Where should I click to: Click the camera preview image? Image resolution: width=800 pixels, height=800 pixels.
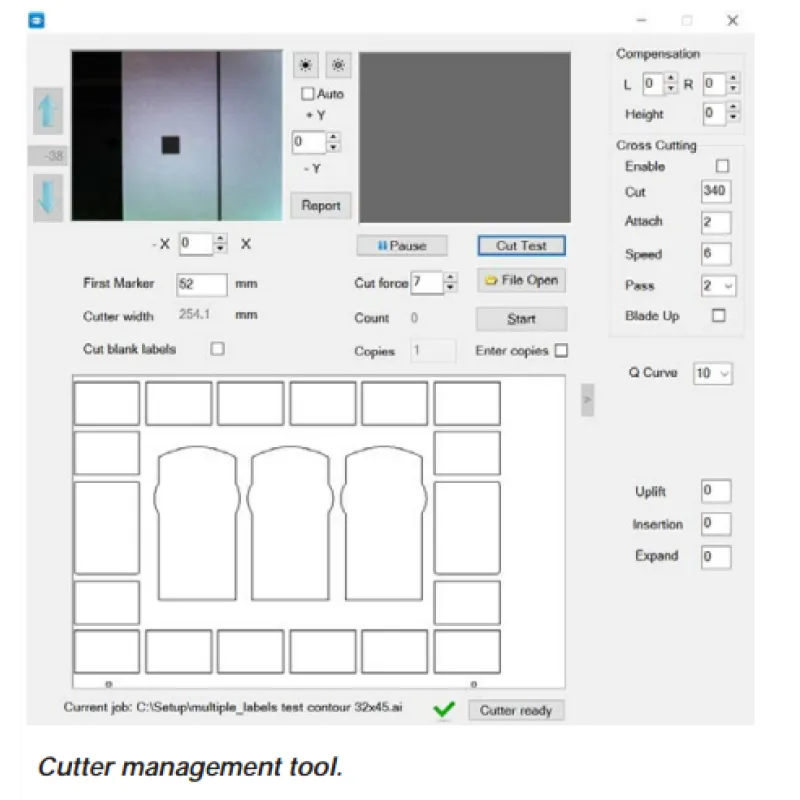[177, 136]
